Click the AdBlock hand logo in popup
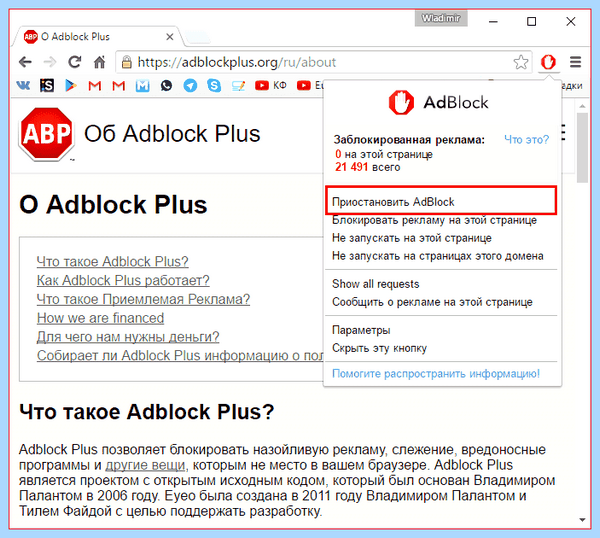 click(401, 103)
